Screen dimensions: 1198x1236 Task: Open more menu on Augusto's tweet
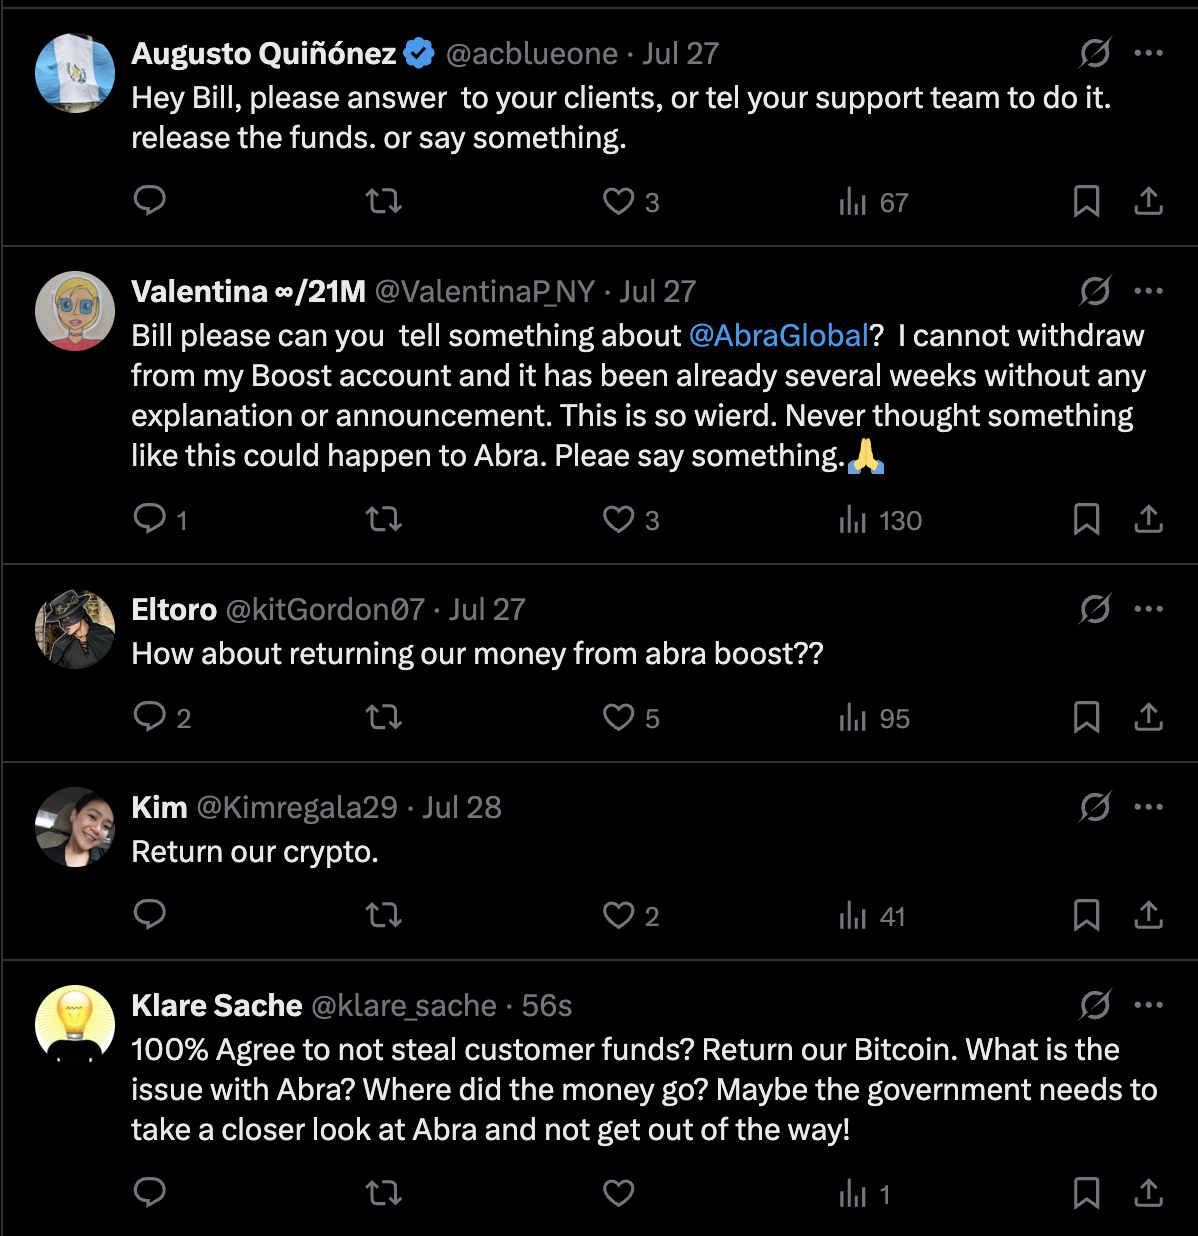(x=1148, y=53)
